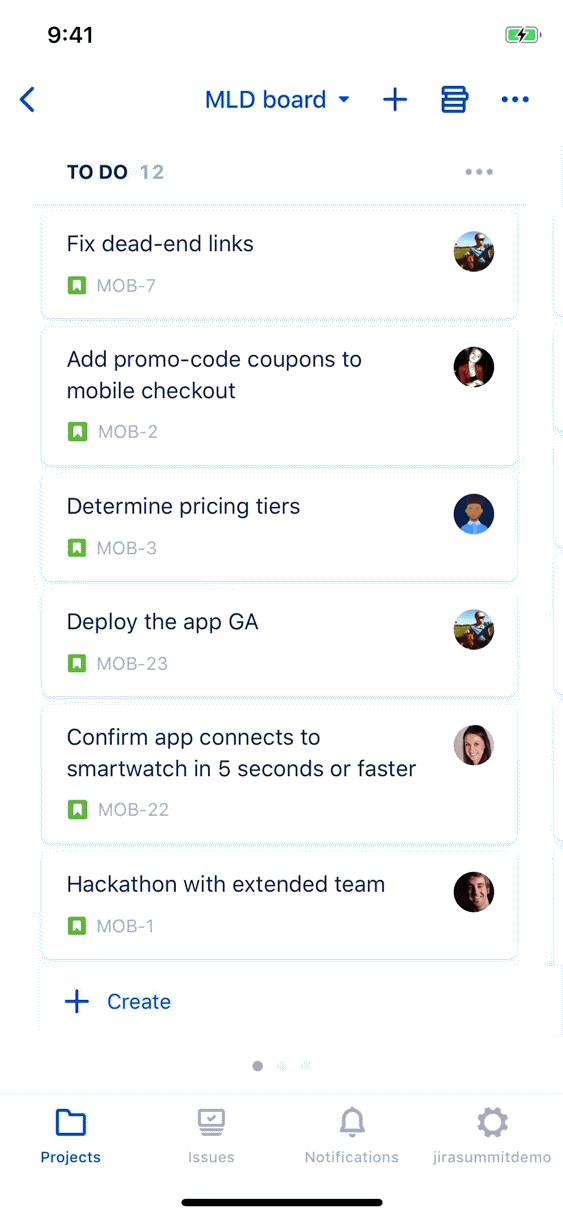The width and height of the screenshot is (563, 1218).
Task: Open the Notifications bell tab
Action: [352, 1137]
